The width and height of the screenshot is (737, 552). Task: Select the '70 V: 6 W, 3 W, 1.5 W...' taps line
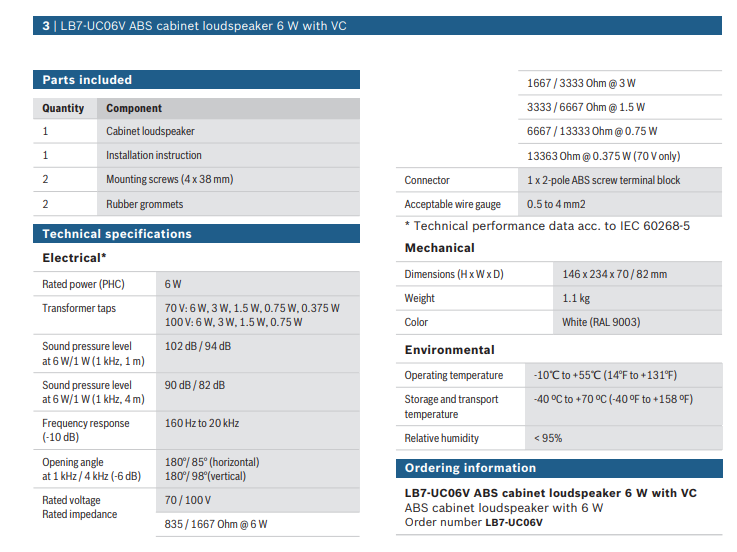click(252, 308)
